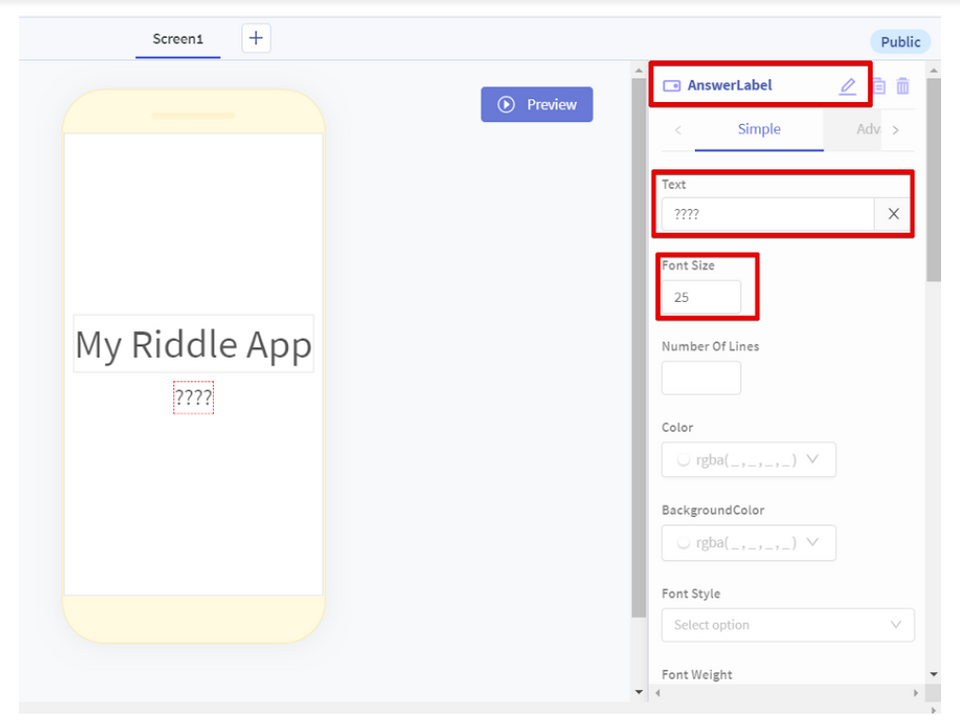Click the label component icon beside AnswerLabel
This screenshot has height=723, width=960.
(x=672, y=86)
